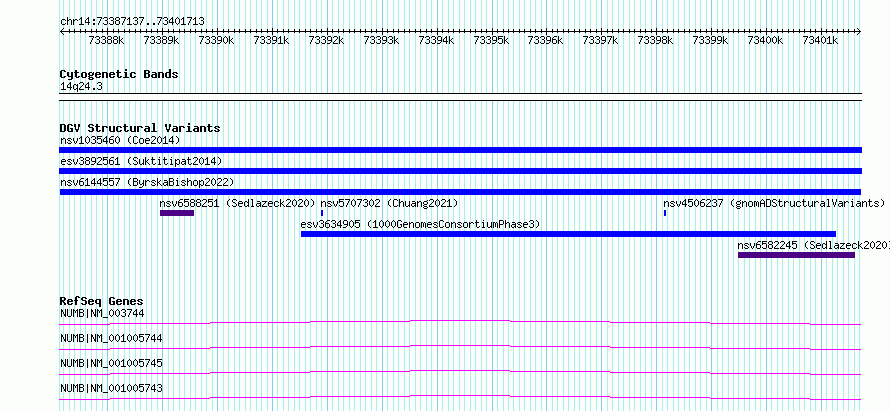Click the right arrowhead of the ruler
The image size is (890, 411).
pyautogui.click(x=859, y=31)
